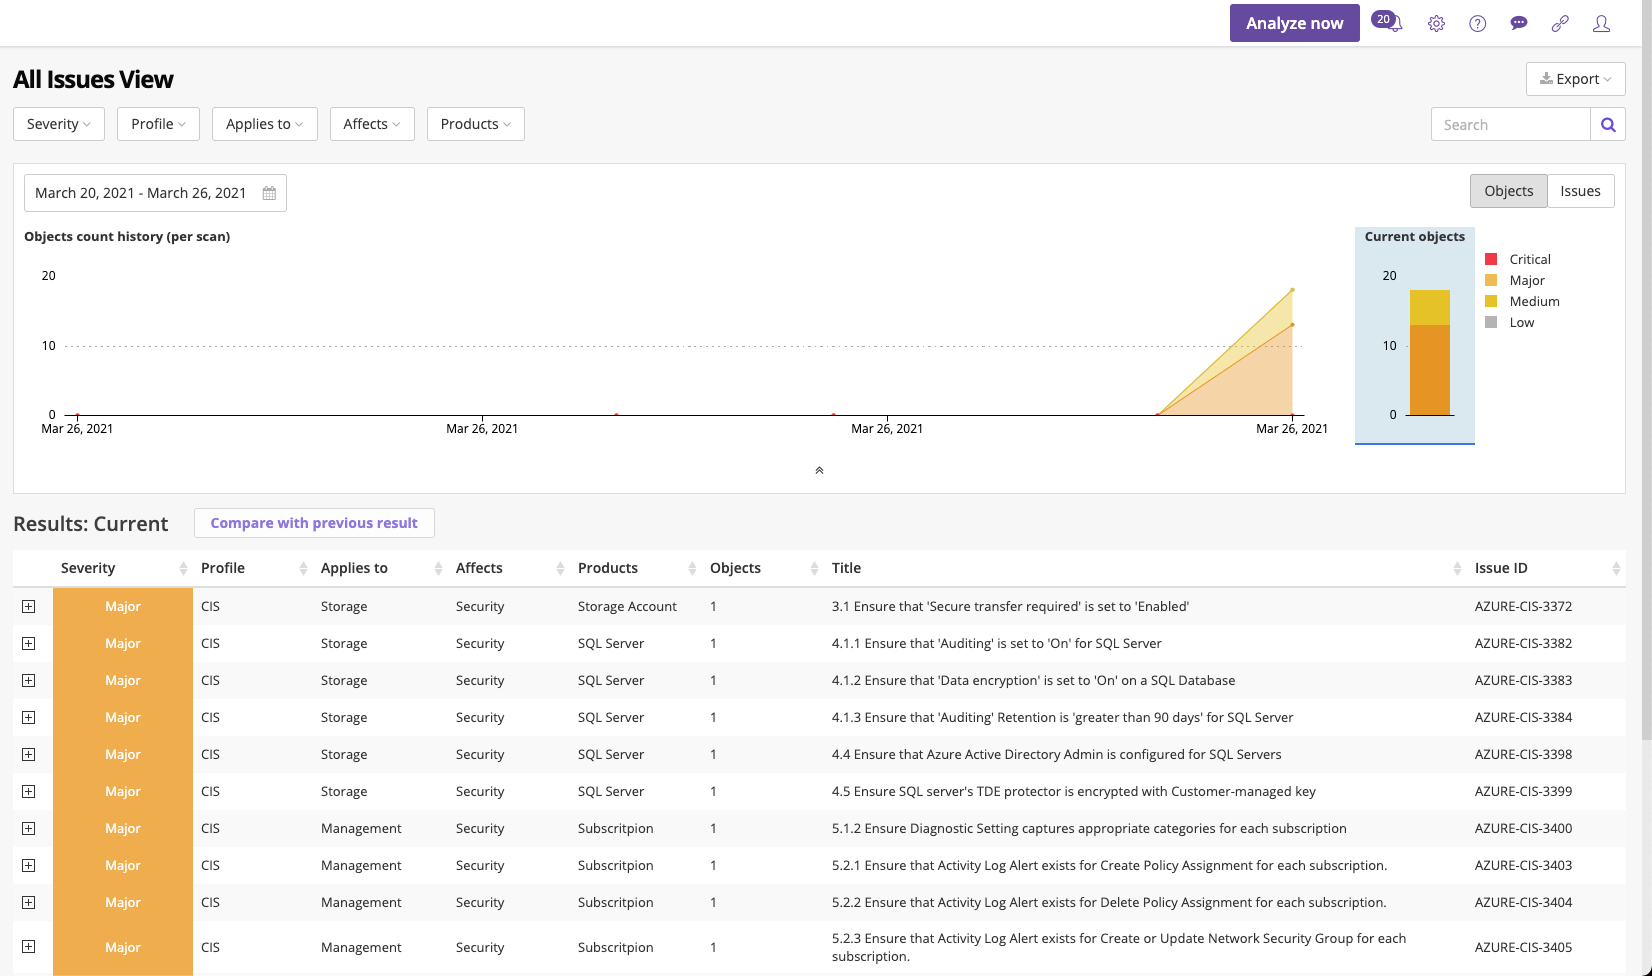
Task: Expand row for issue AZURE-CIS-3400
Action: (x=29, y=828)
